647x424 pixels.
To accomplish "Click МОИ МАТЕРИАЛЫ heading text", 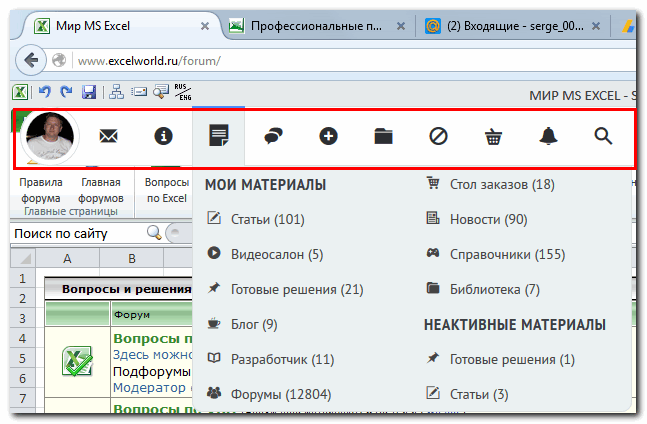I will (265, 184).
